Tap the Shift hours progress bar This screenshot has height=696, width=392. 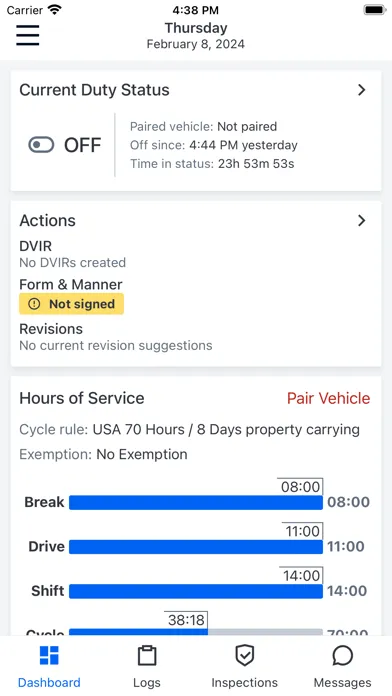pyautogui.click(x=196, y=591)
